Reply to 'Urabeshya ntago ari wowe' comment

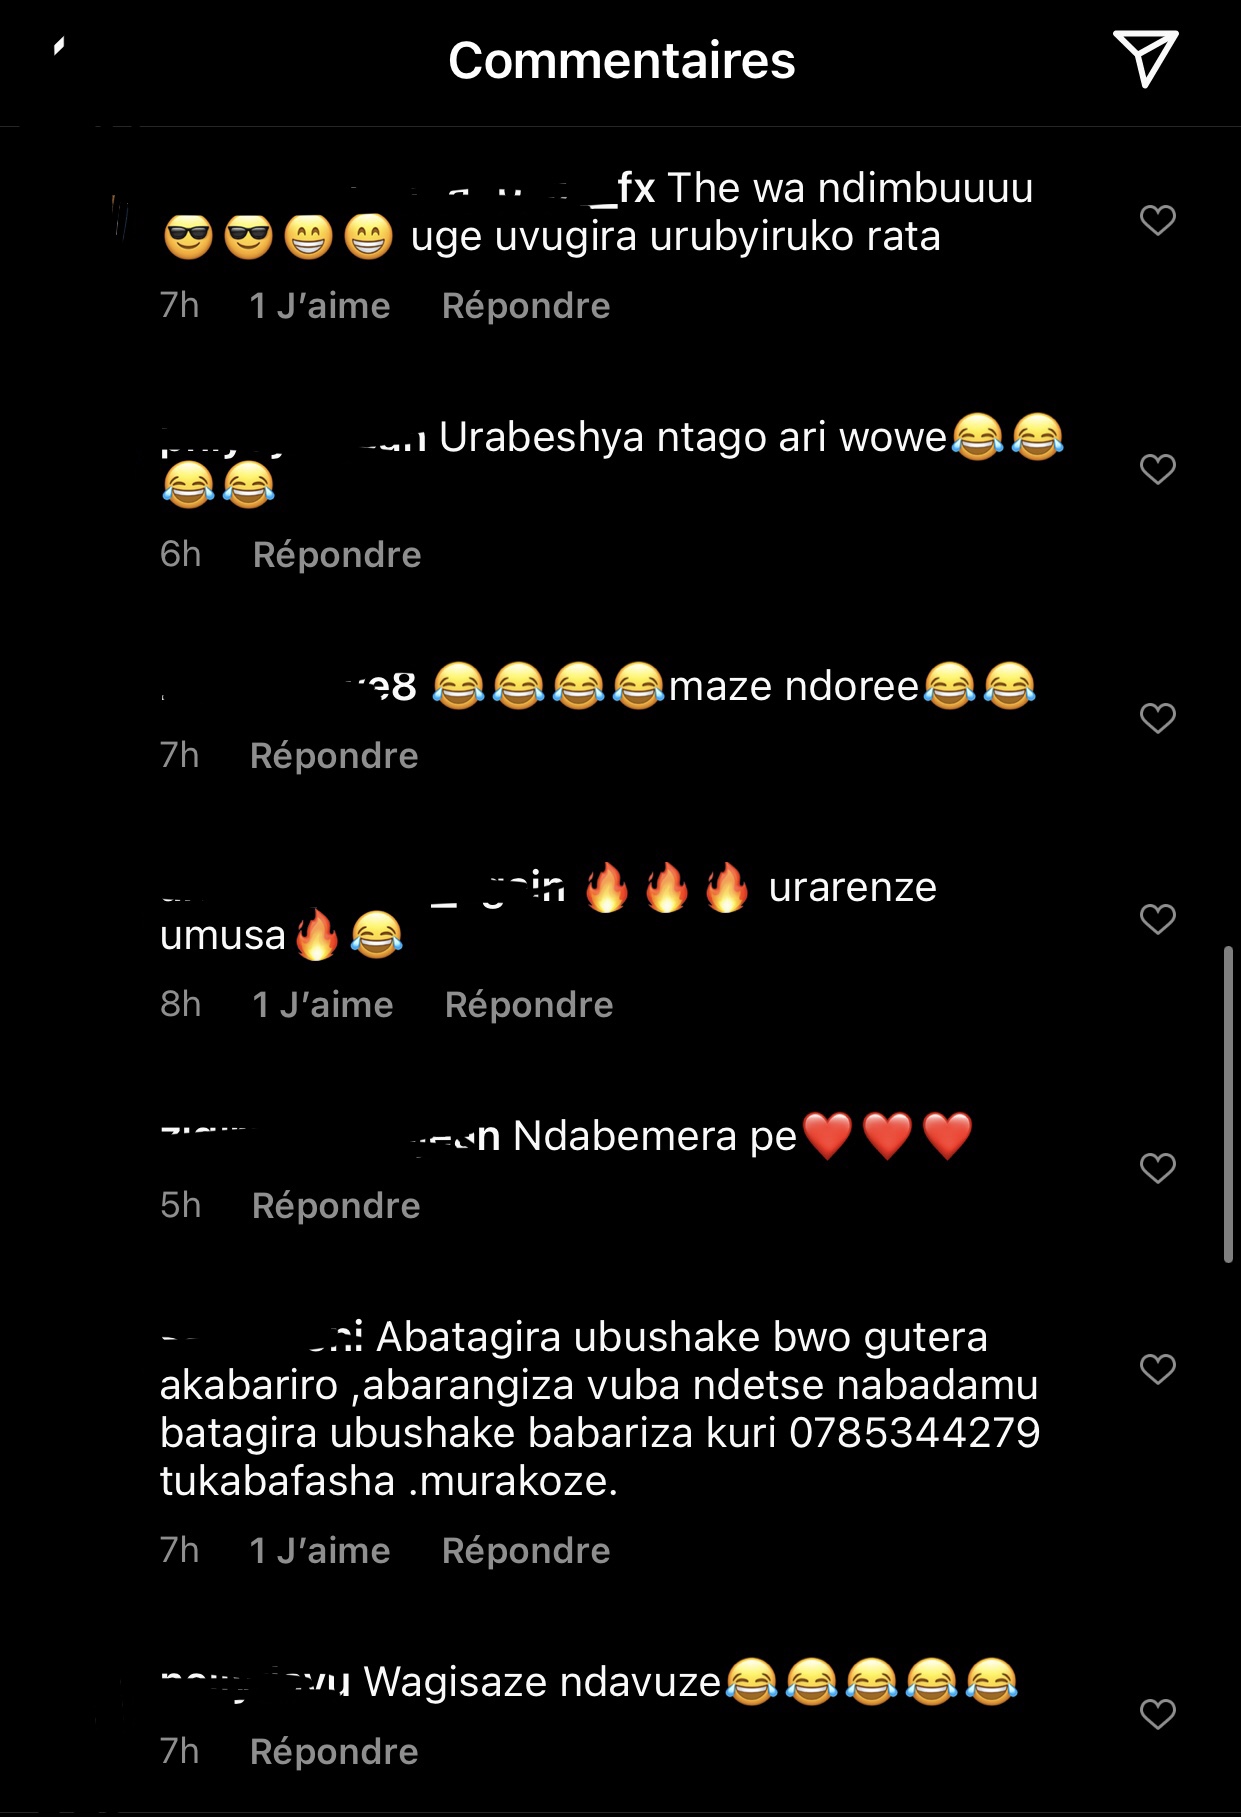pos(337,555)
